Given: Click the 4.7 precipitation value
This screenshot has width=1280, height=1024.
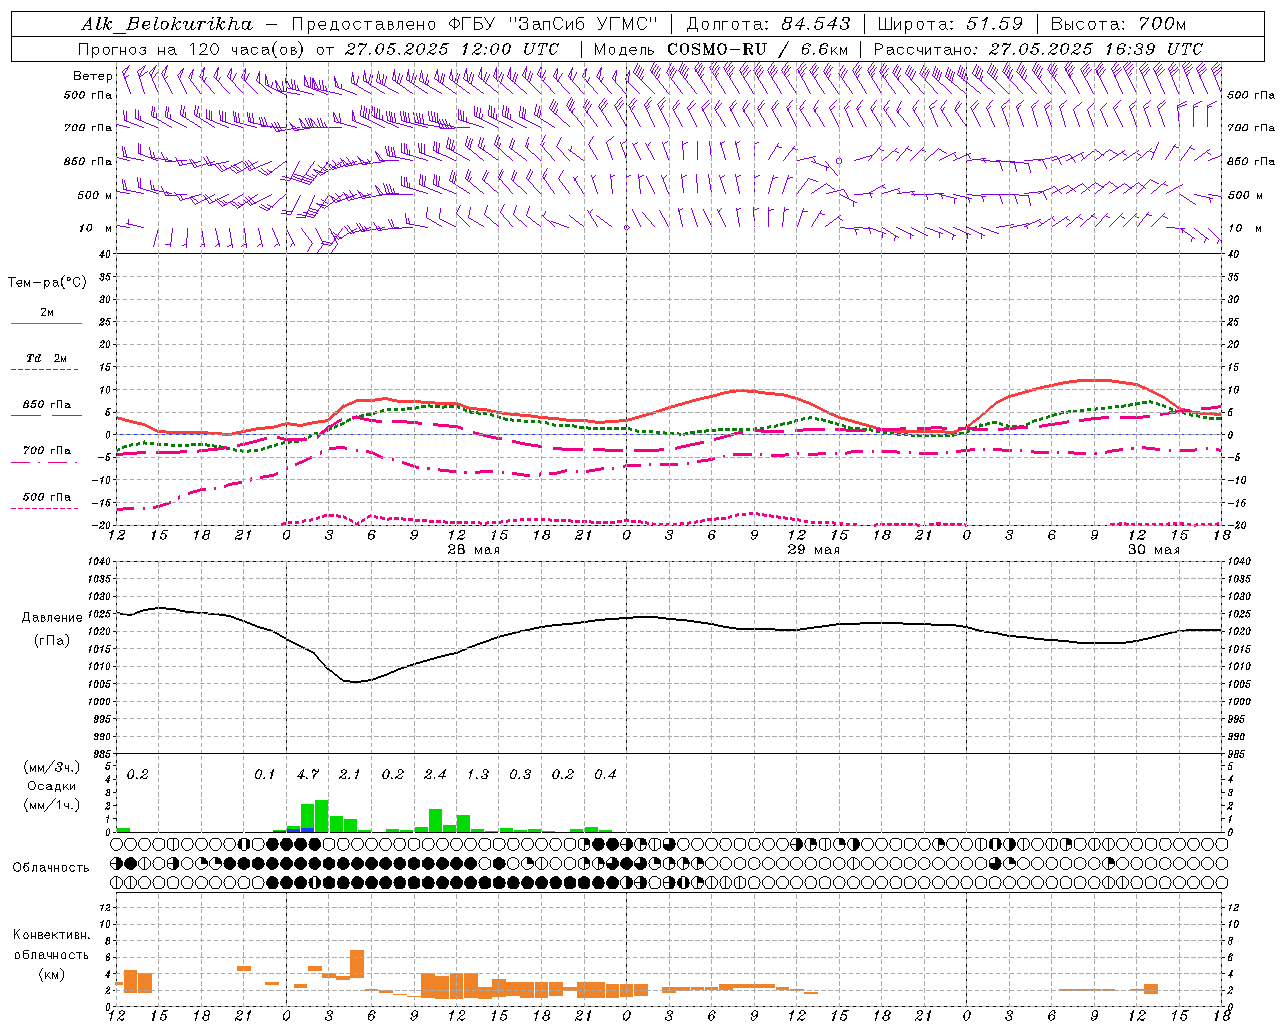Looking at the screenshot, I should [307, 775].
